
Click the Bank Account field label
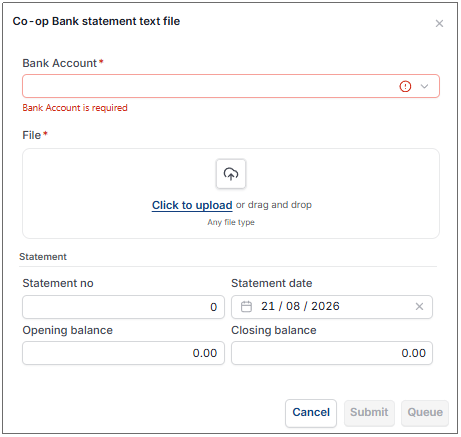59,63
